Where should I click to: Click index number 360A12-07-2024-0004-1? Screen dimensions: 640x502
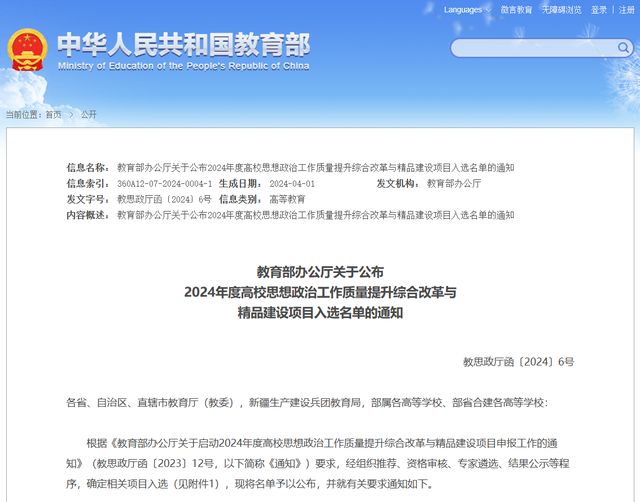coord(164,184)
